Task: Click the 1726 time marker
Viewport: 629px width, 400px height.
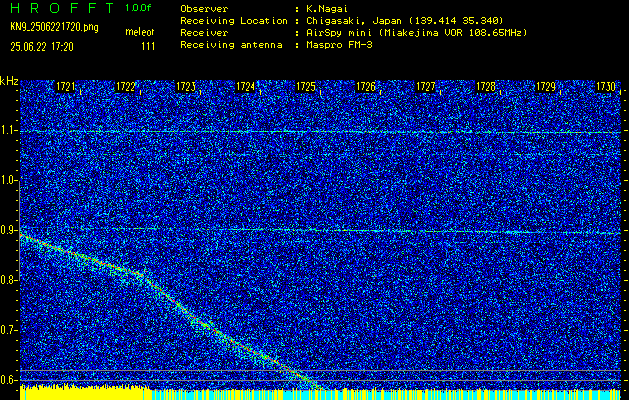Action: [x=366, y=87]
